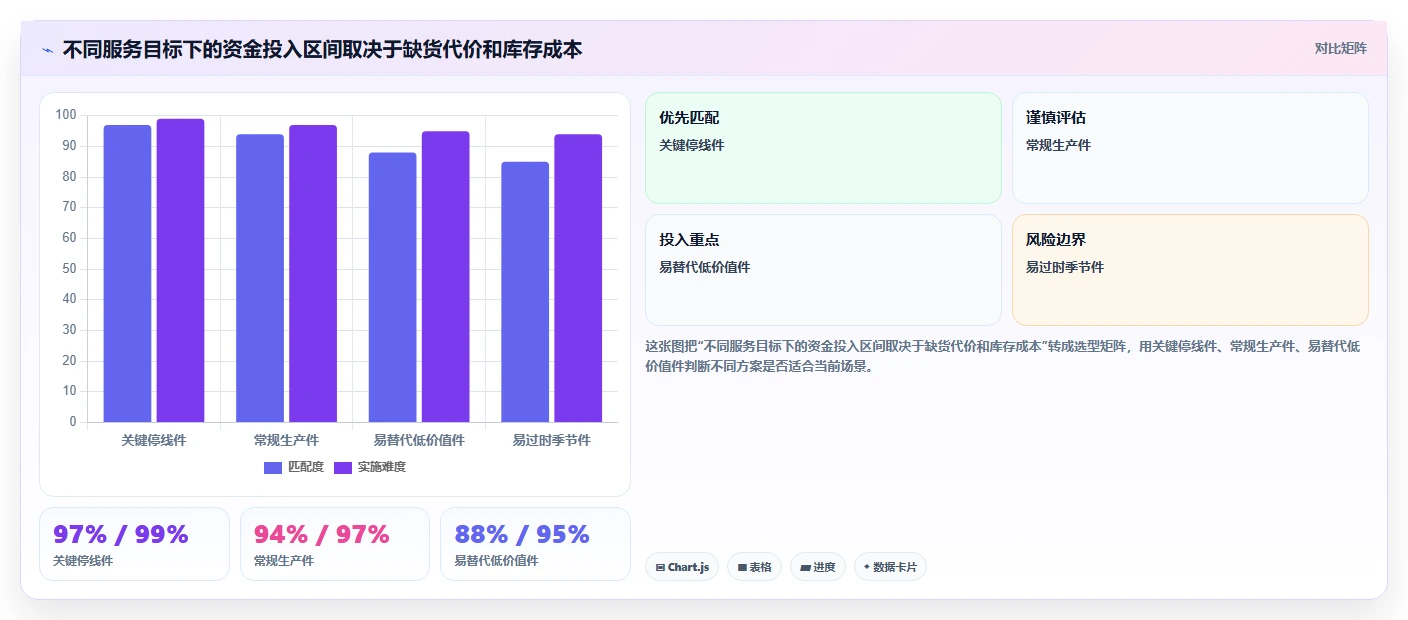The height and width of the screenshot is (620, 1408).
Task: Select the 风险边界 matrix card
Action: 1190,270
